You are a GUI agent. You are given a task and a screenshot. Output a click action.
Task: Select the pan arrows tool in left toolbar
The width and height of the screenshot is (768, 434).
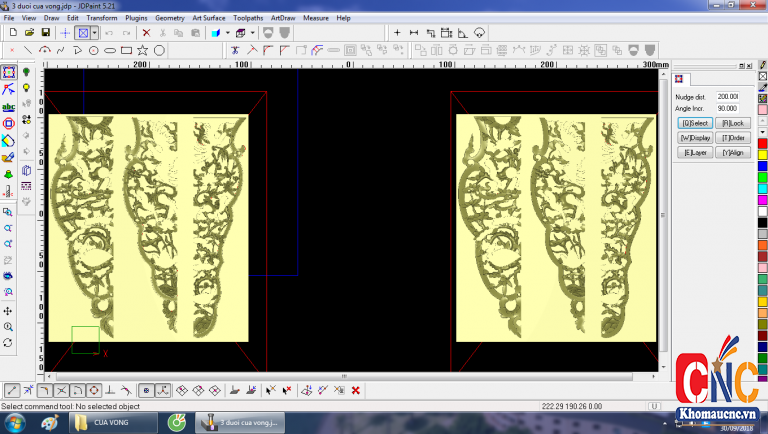9,311
